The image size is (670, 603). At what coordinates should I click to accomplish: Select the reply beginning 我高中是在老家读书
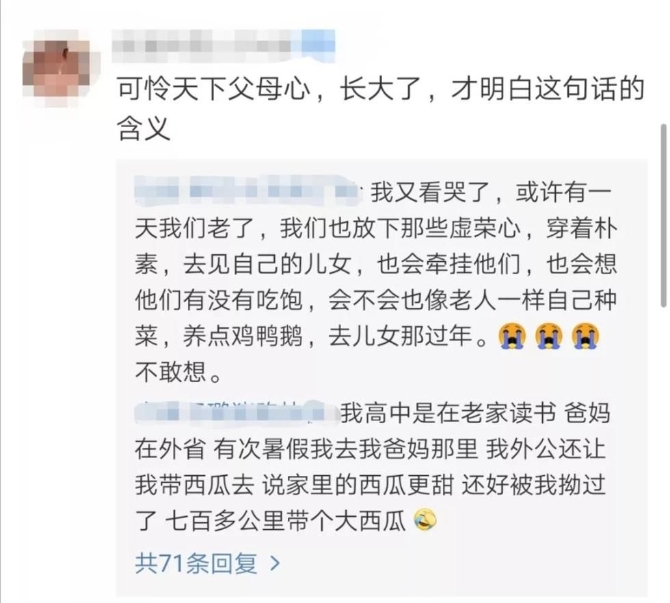[372, 467]
